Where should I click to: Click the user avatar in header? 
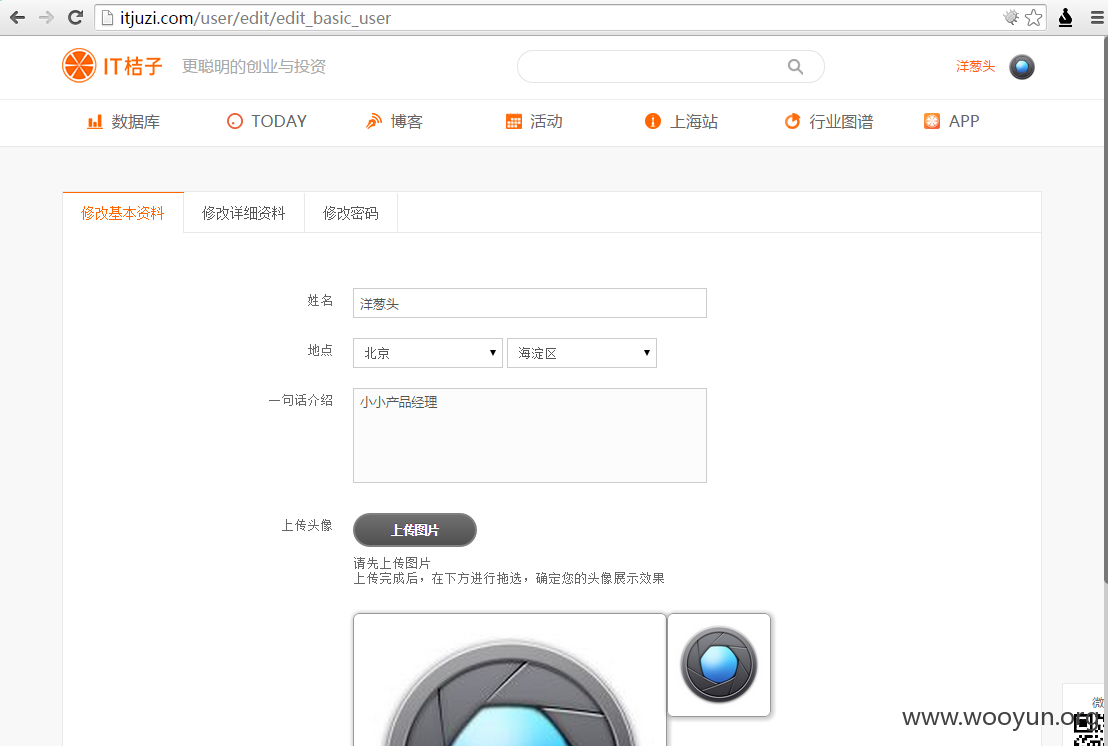click(x=1022, y=67)
